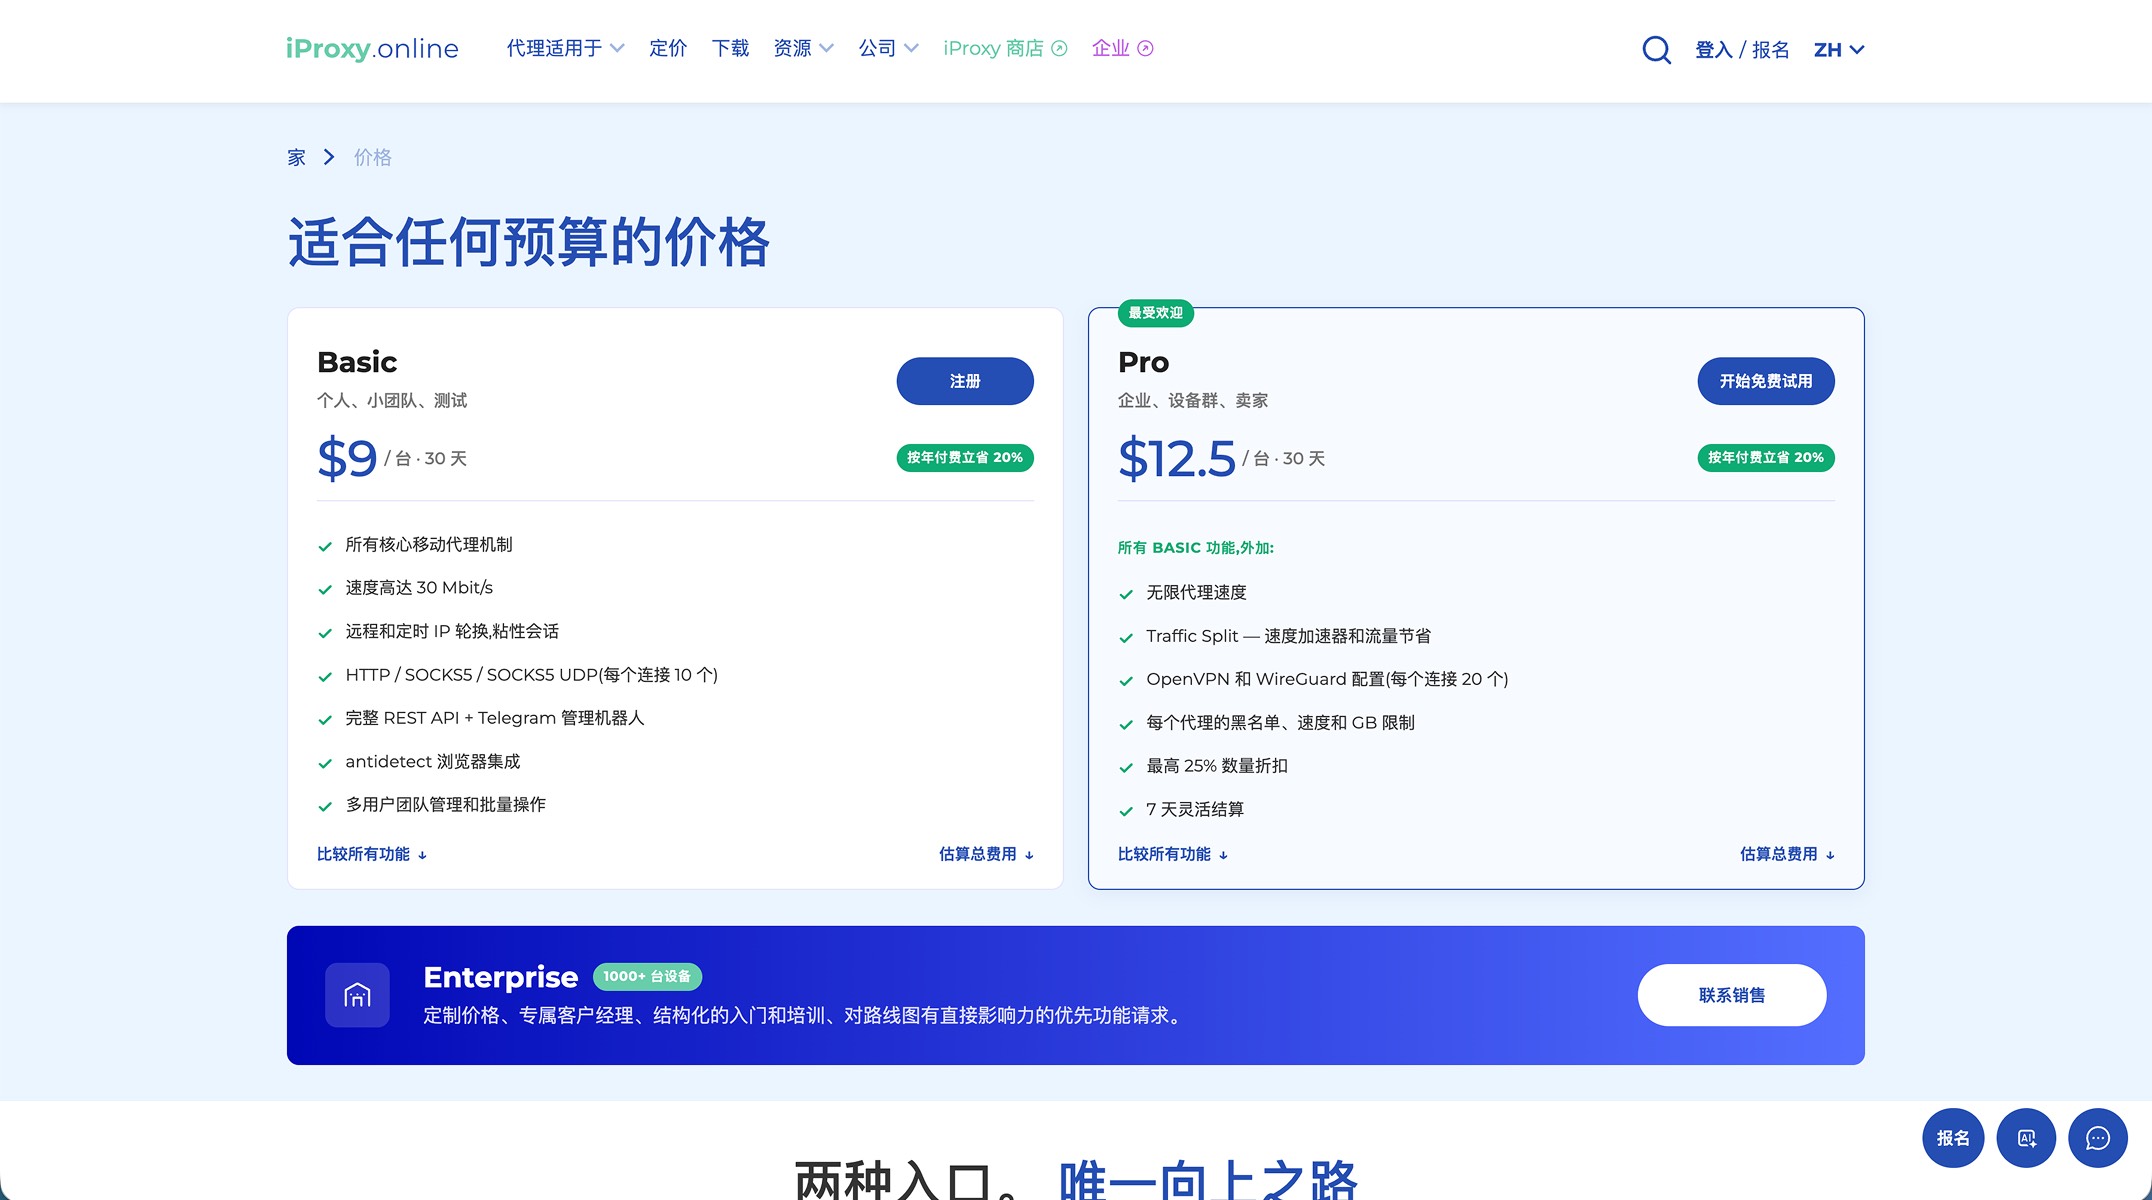Click the 价格 breadcrumb text
This screenshot has height=1200, width=2152.
pos(373,157)
